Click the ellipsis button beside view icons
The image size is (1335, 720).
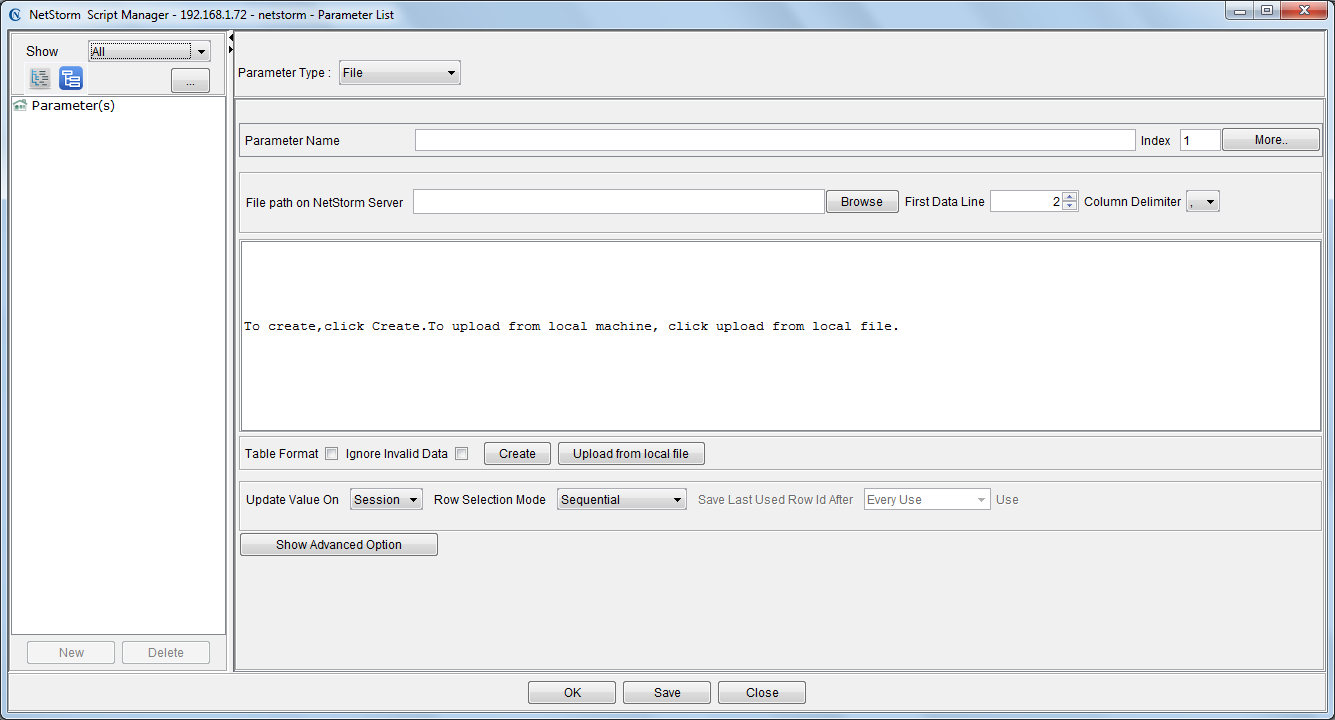[x=190, y=81]
